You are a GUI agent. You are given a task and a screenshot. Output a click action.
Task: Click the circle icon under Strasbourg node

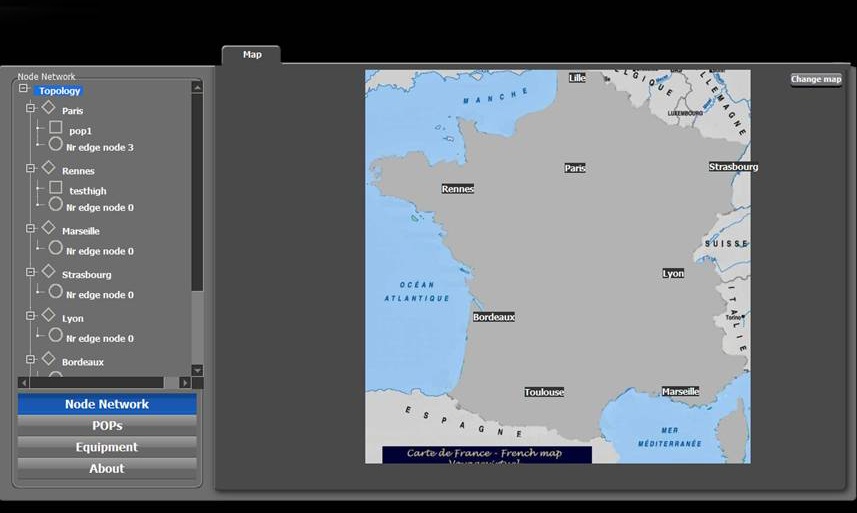click(x=55, y=291)
